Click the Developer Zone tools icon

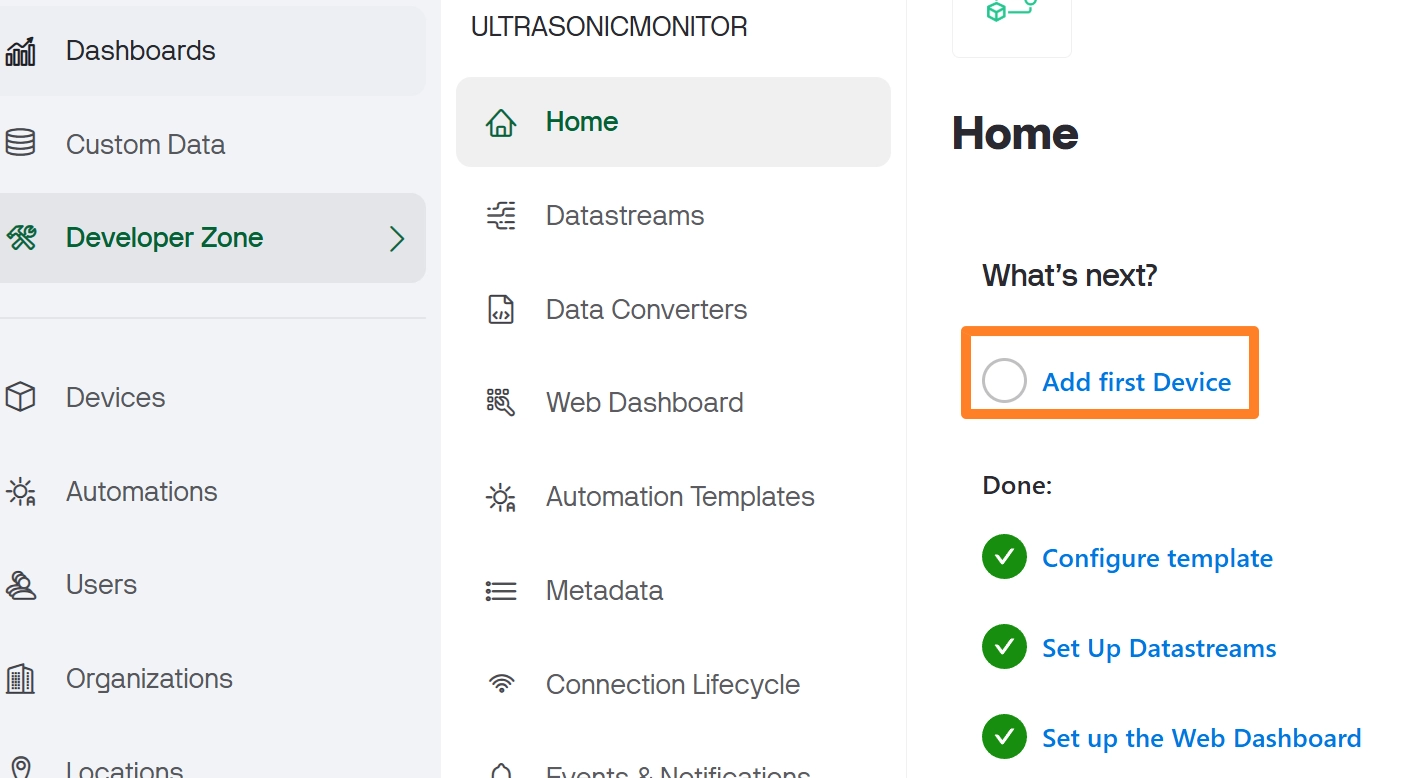(21, 238)
